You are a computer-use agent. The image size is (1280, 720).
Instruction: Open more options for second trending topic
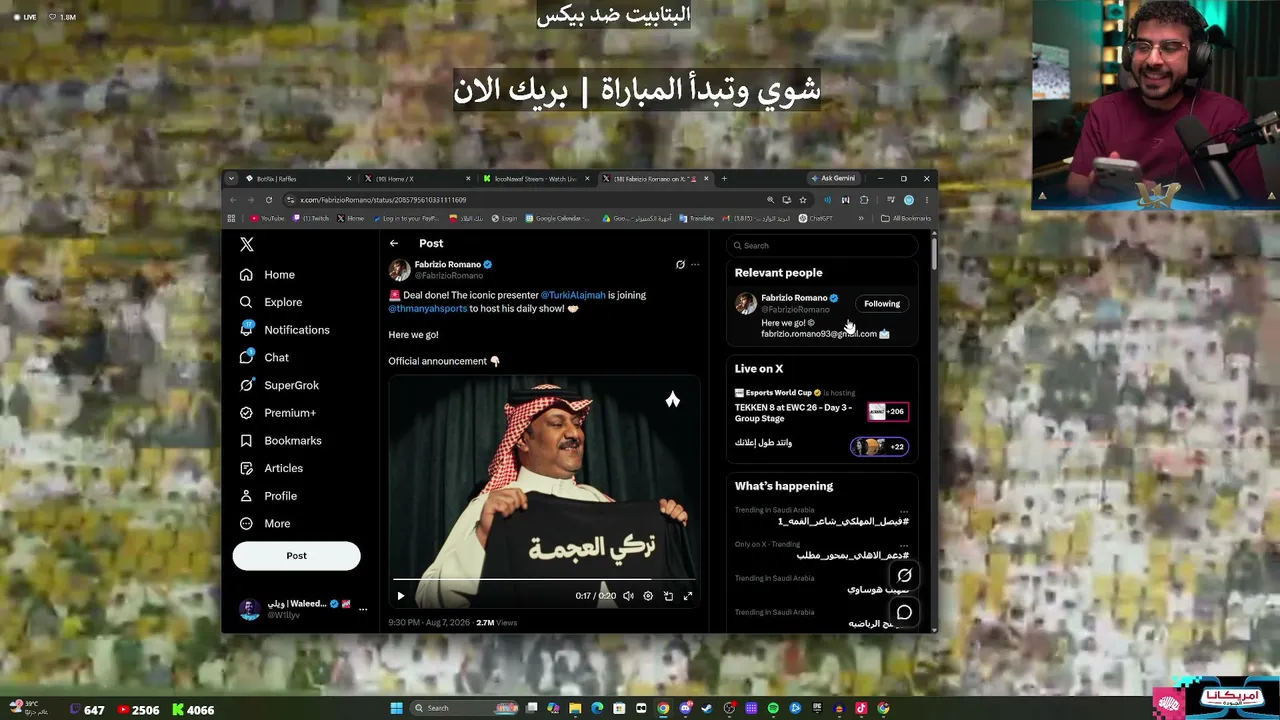click(904, 545)
